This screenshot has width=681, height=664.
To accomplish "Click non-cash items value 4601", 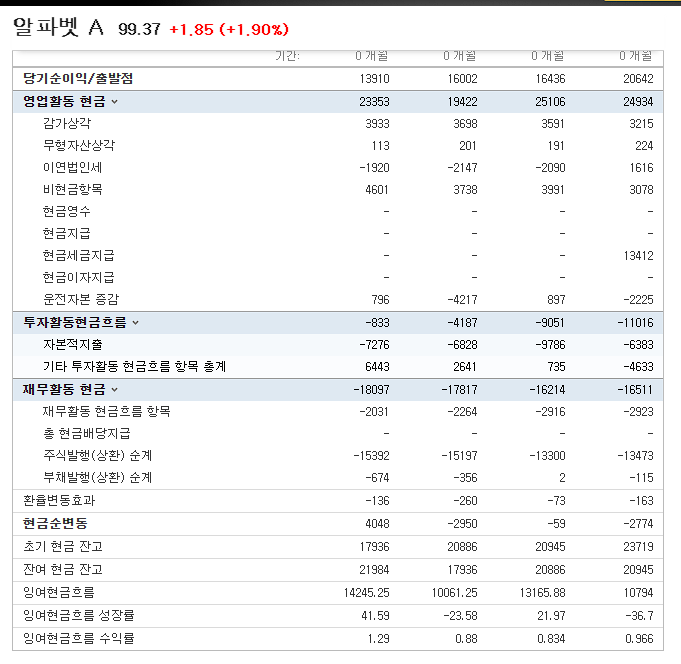I will (x=377, y=190).
